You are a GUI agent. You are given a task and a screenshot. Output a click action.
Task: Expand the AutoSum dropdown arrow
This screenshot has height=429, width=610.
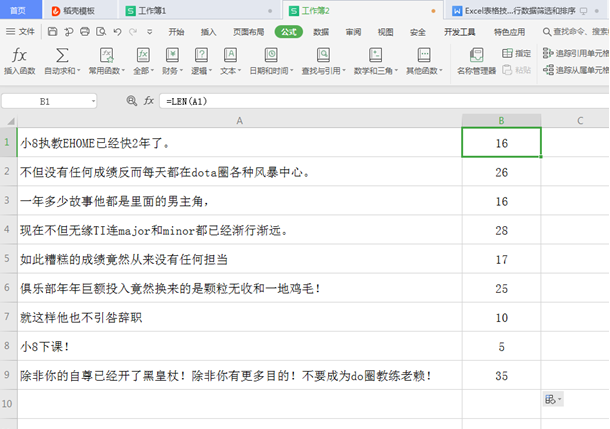(79, 70)
